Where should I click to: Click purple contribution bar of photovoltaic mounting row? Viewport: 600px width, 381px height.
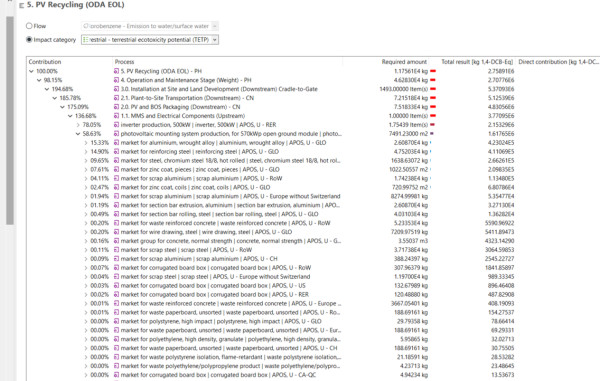click(432, 134)
